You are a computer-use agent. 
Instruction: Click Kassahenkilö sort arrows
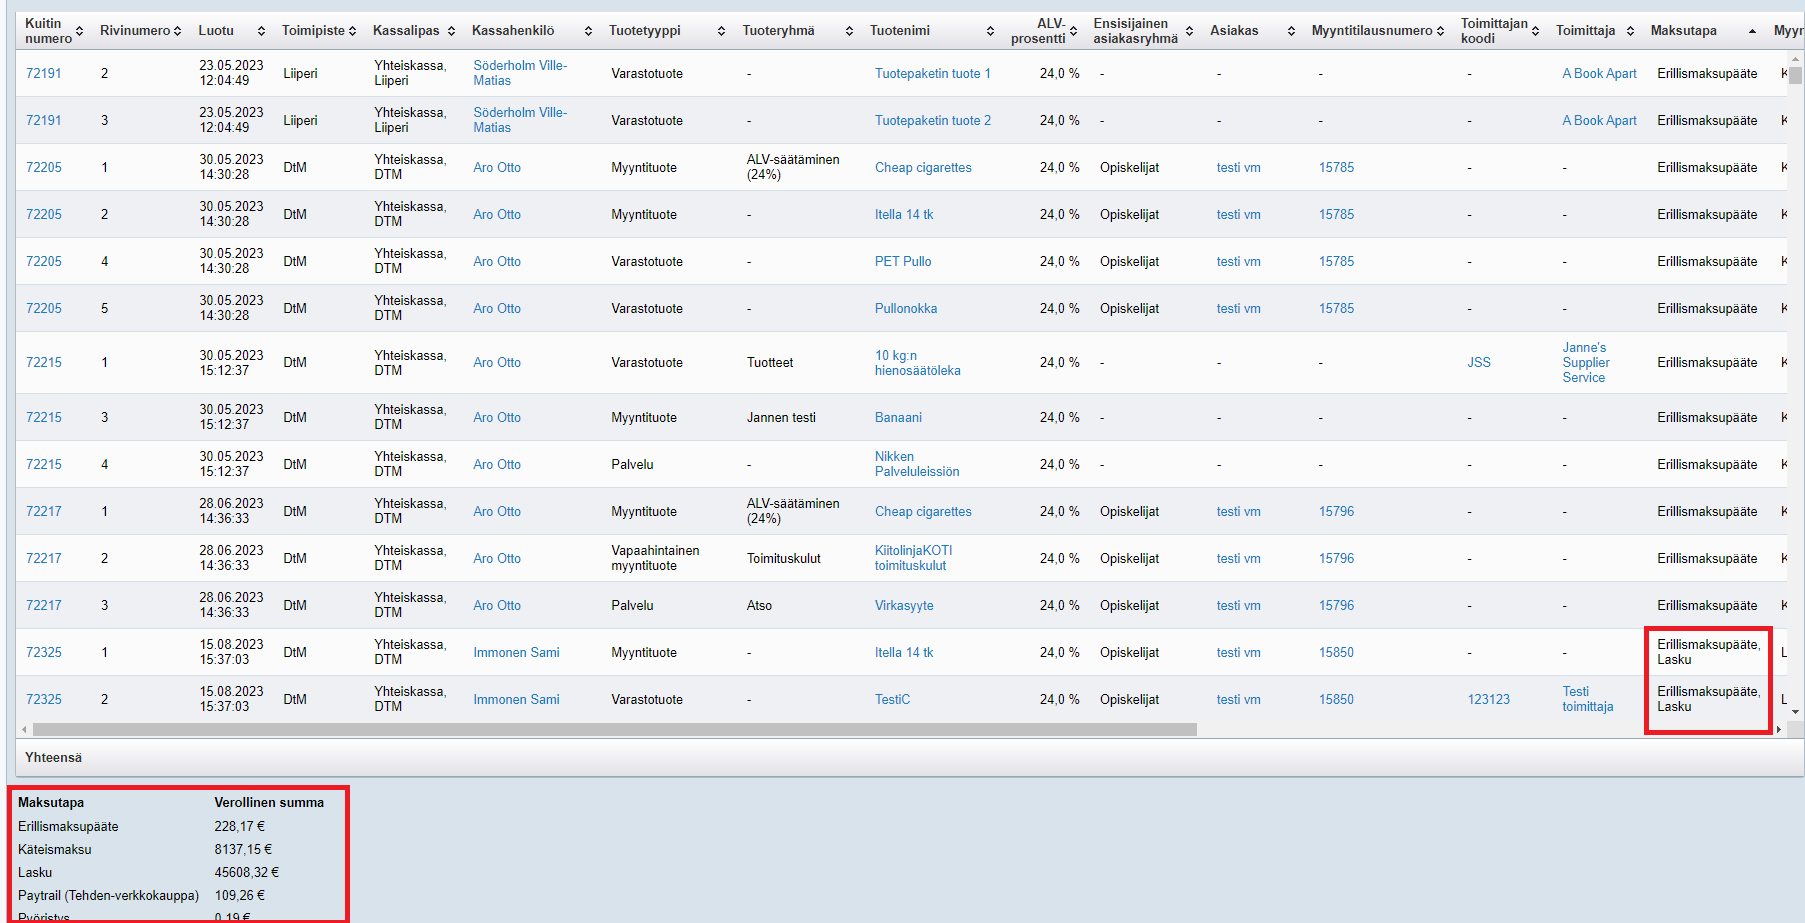588,31
